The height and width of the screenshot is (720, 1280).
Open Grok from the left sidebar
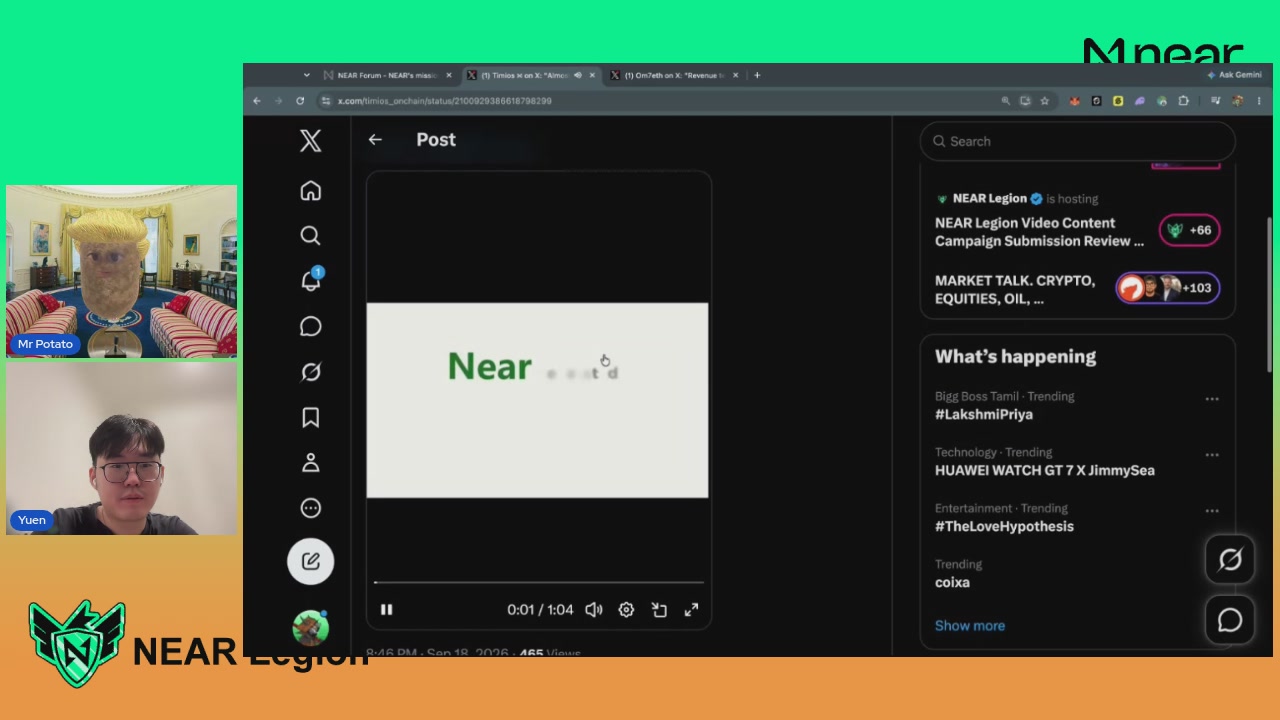(x=310, y=372)
